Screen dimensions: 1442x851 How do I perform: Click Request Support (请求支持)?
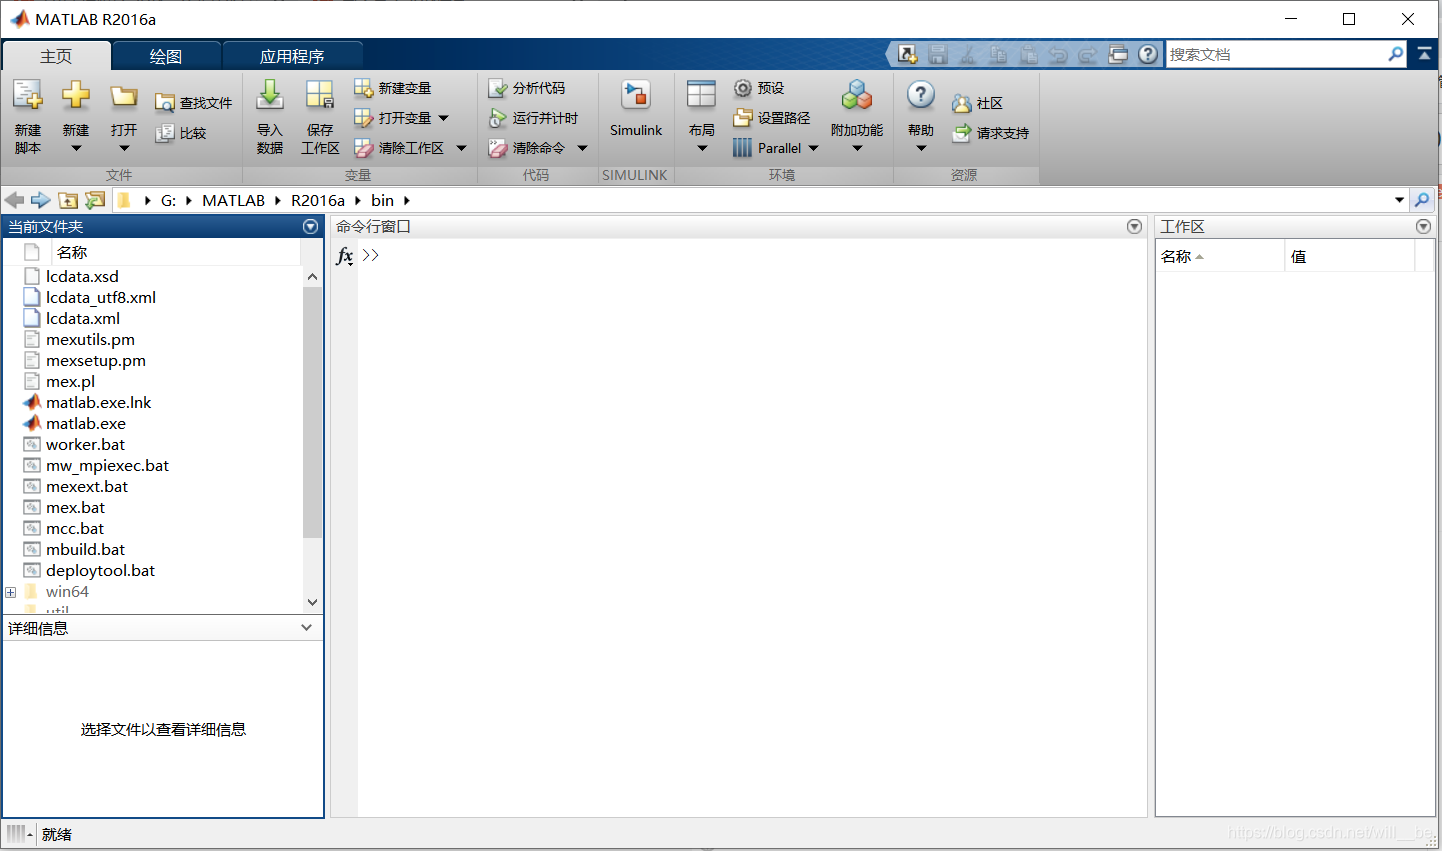click(x=990, y=133)
